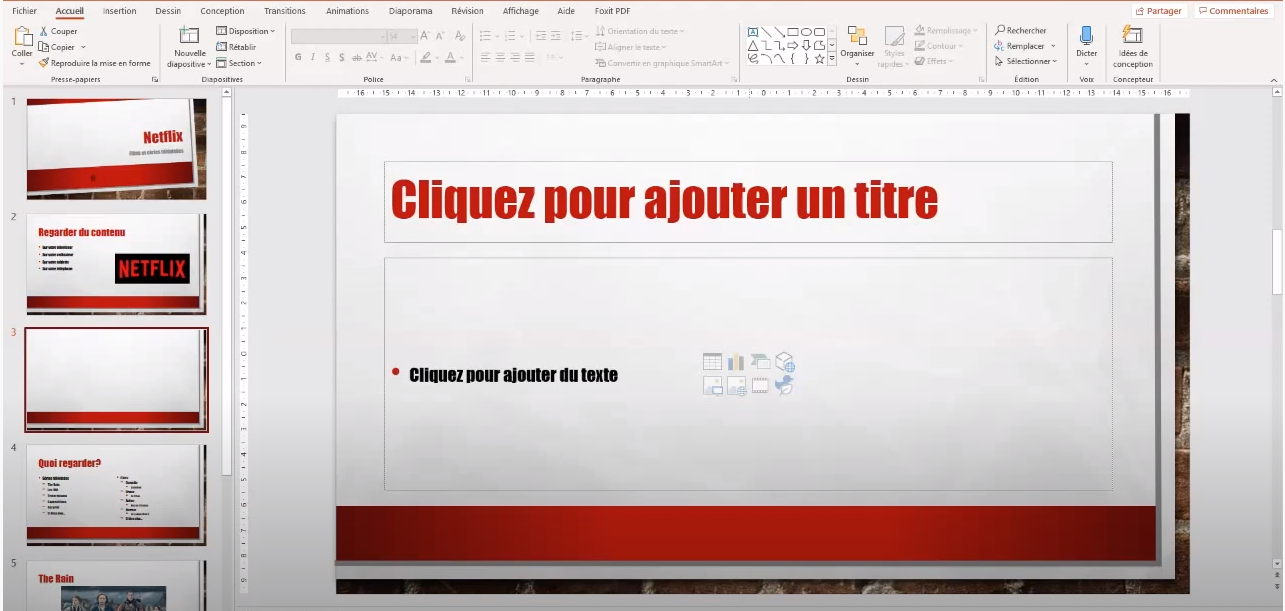Insert a video from the placeholder
The width and height of the screenshot is (1285, 611).
pyautogui.click(x=760, y=386)
